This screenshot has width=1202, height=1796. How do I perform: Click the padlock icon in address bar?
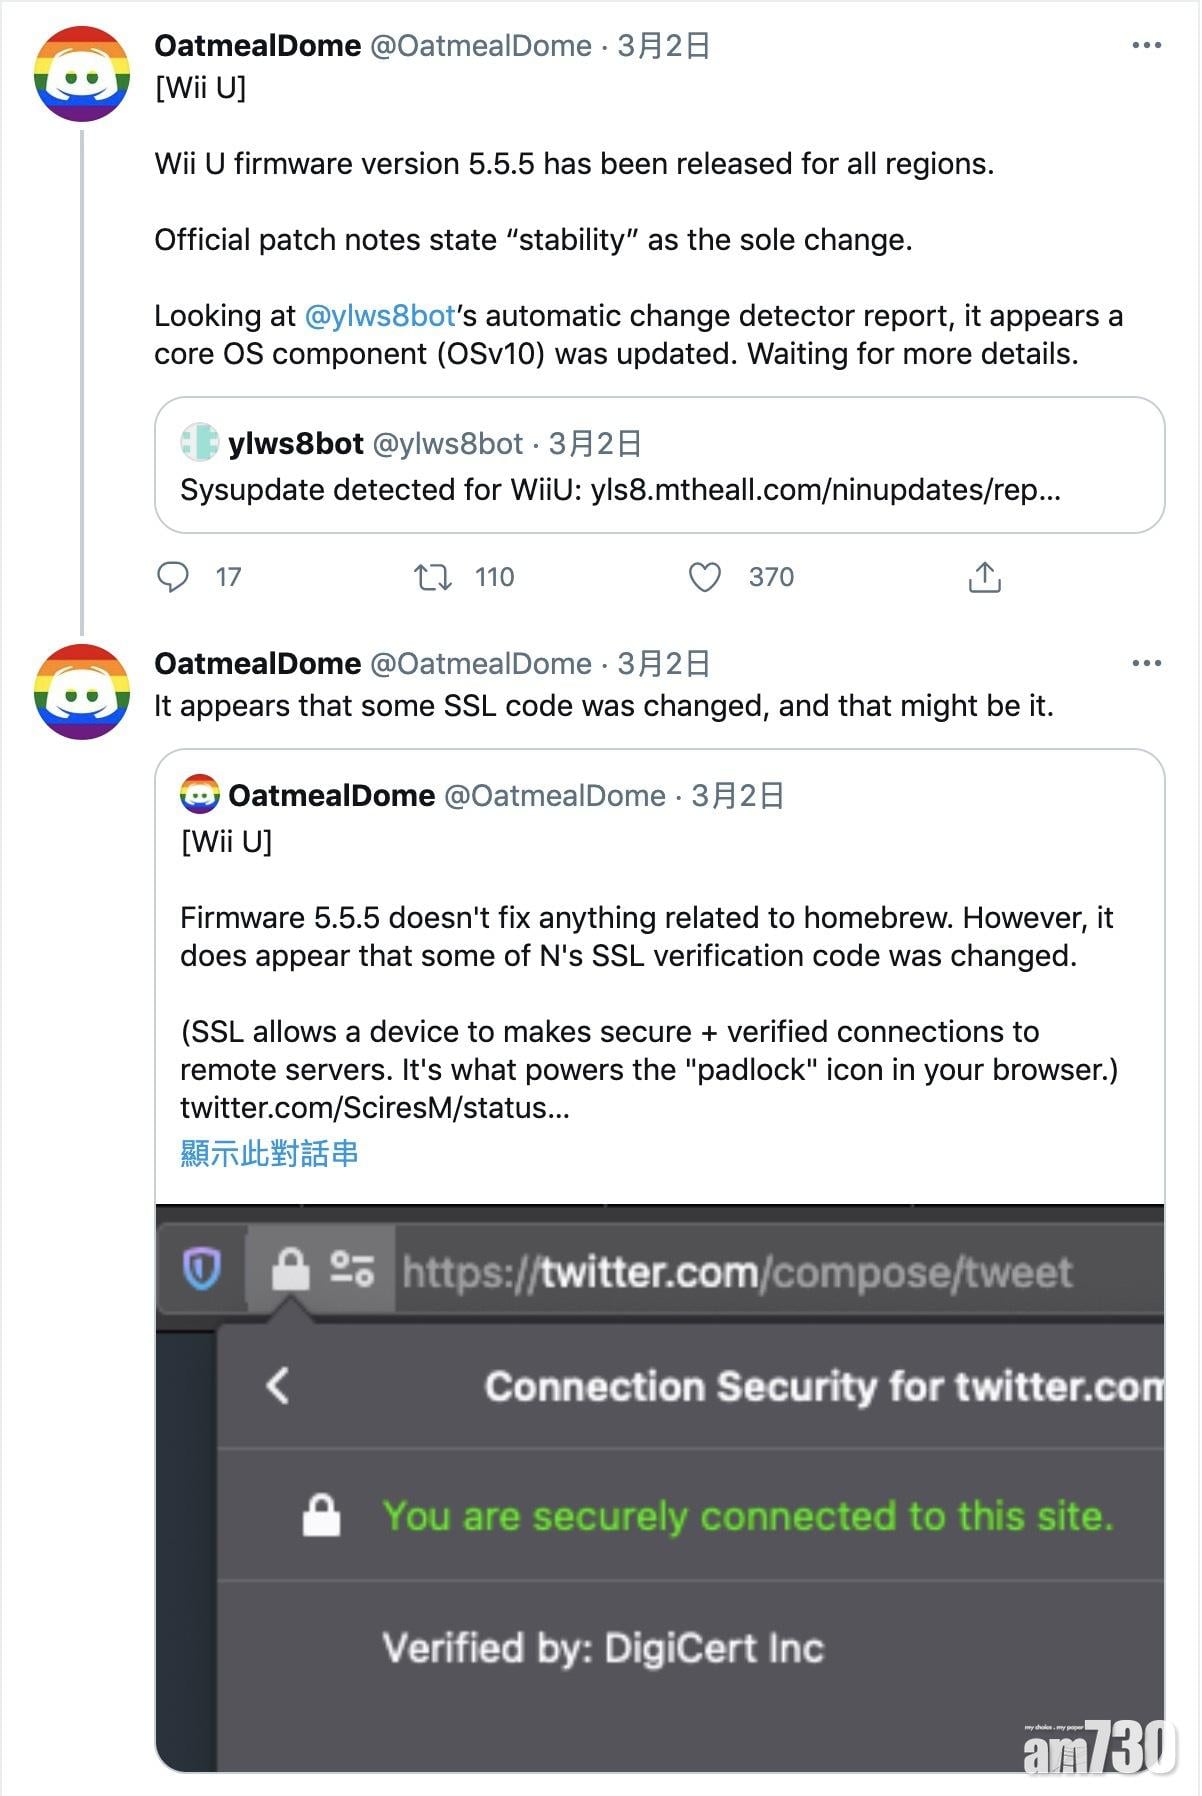tap(291, 1270)
